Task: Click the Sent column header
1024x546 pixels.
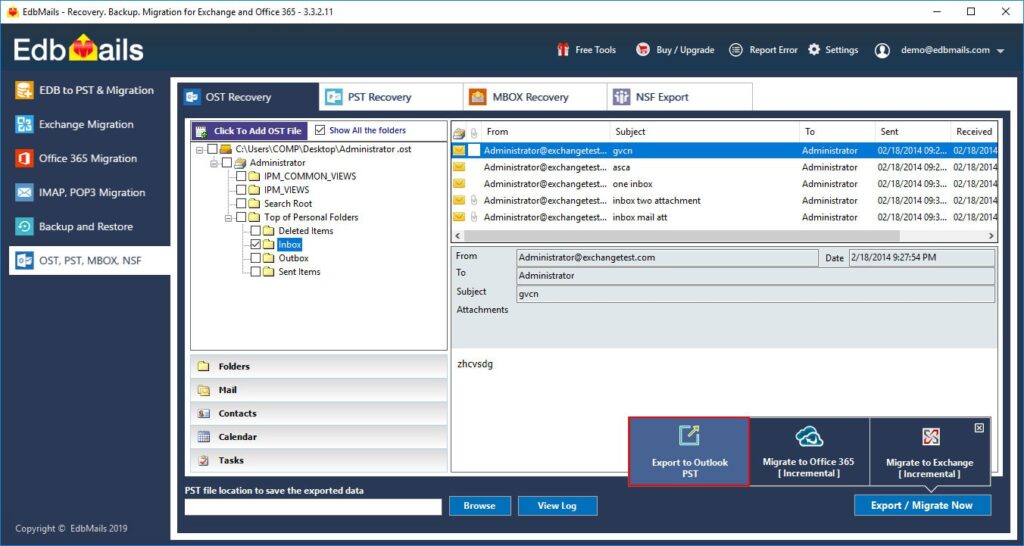Action: coord(912,131)
